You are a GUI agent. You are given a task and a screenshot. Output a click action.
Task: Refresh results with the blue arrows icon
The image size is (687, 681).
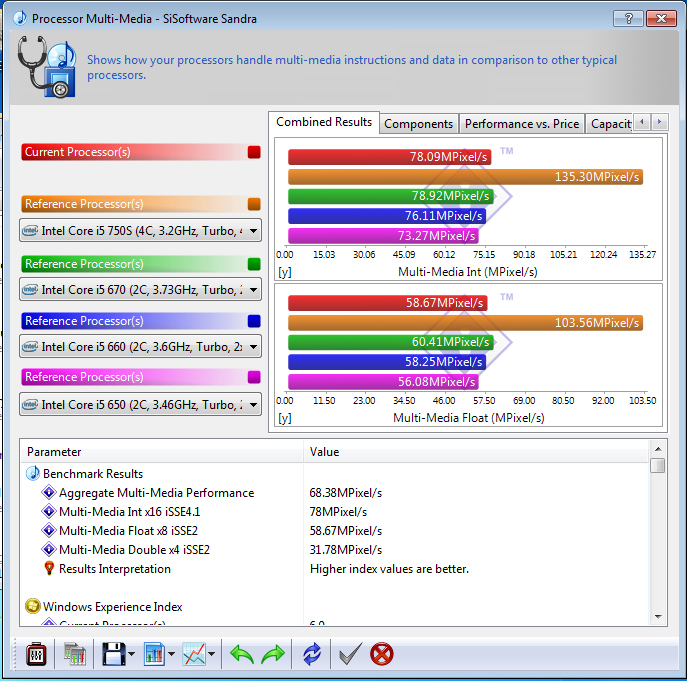pyautogui.click(x=312, y=654)
